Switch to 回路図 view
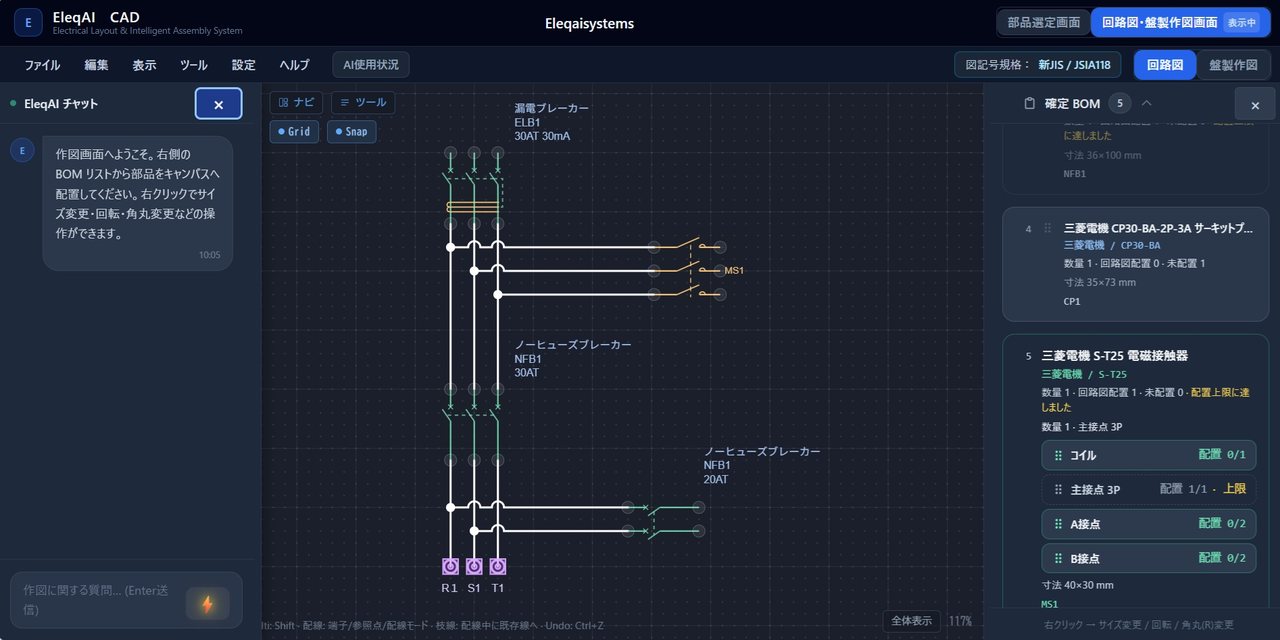The width and height of the screenshot is (1280, 640). pos(1164,65)
